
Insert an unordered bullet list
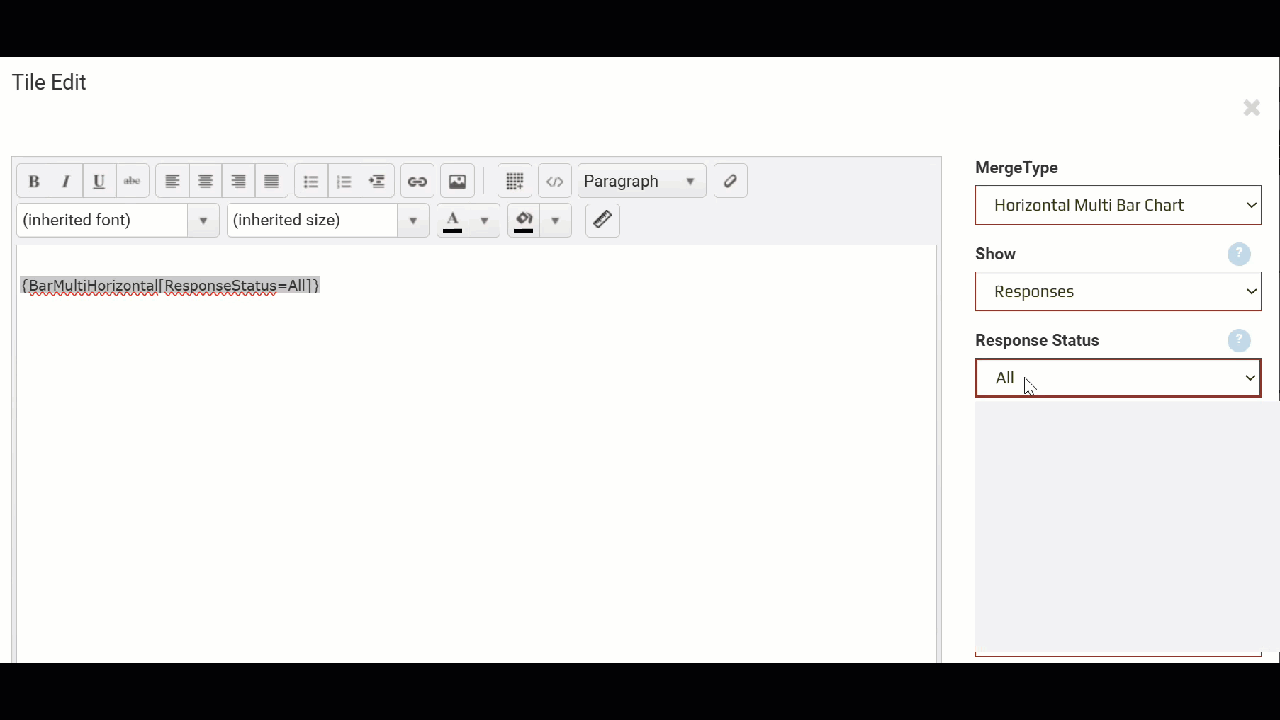[x=311, y=181]
